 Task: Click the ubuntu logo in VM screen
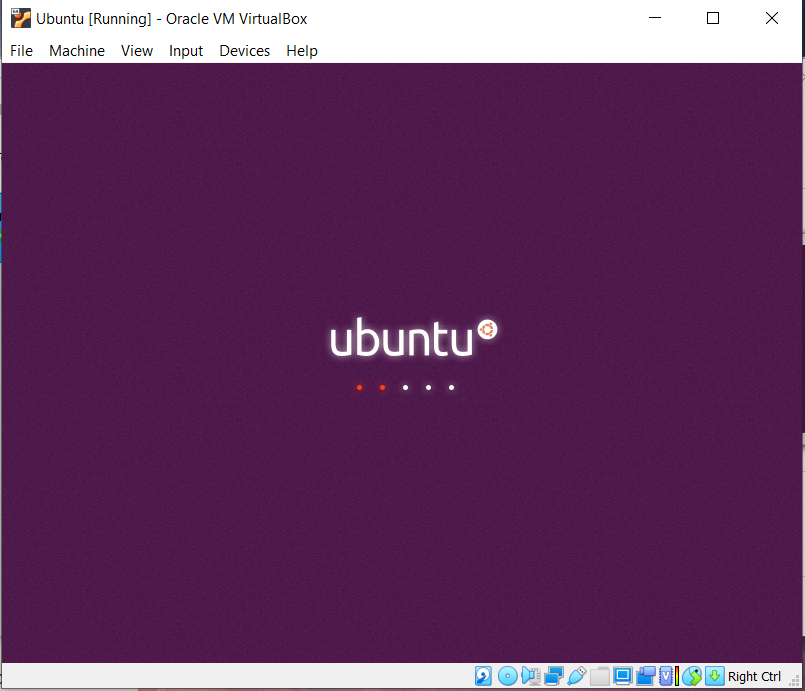click(x=413, y=337)
